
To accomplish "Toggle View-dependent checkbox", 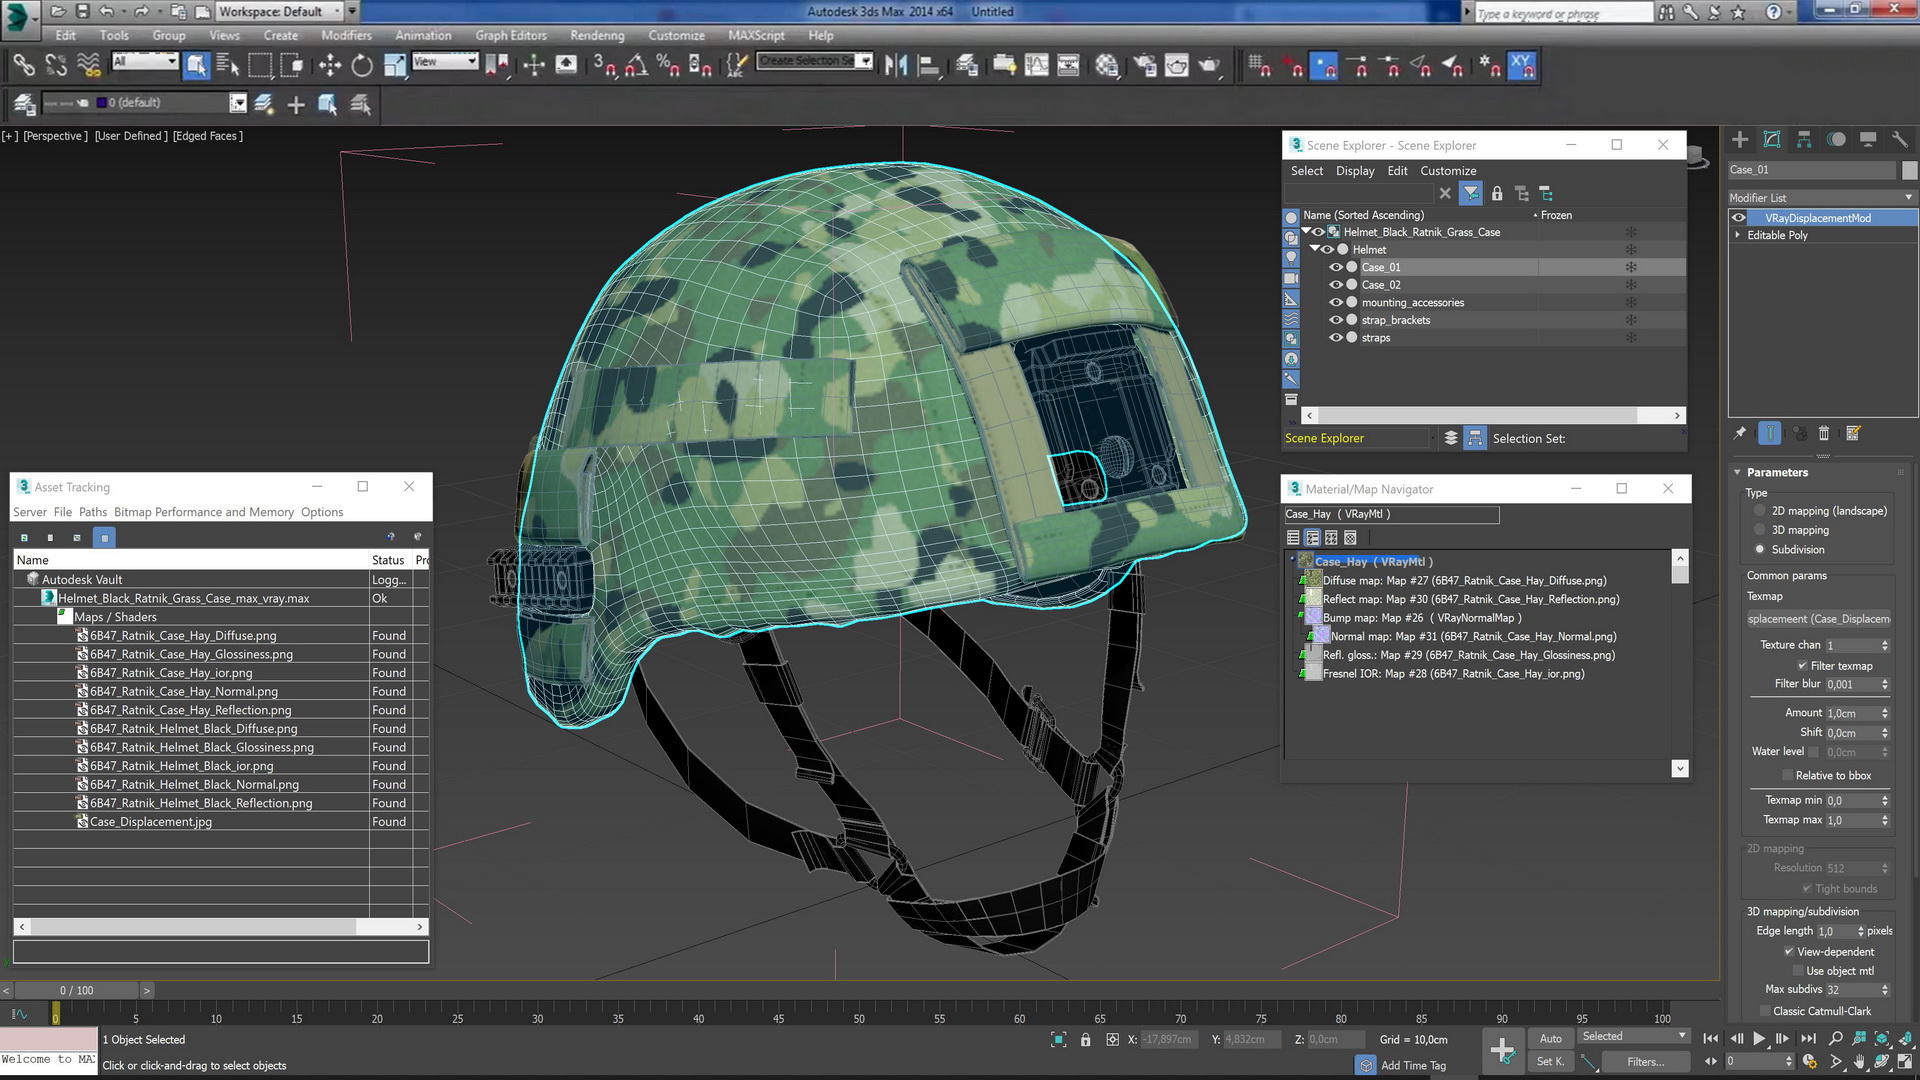I will click(x=1789, y=952).
